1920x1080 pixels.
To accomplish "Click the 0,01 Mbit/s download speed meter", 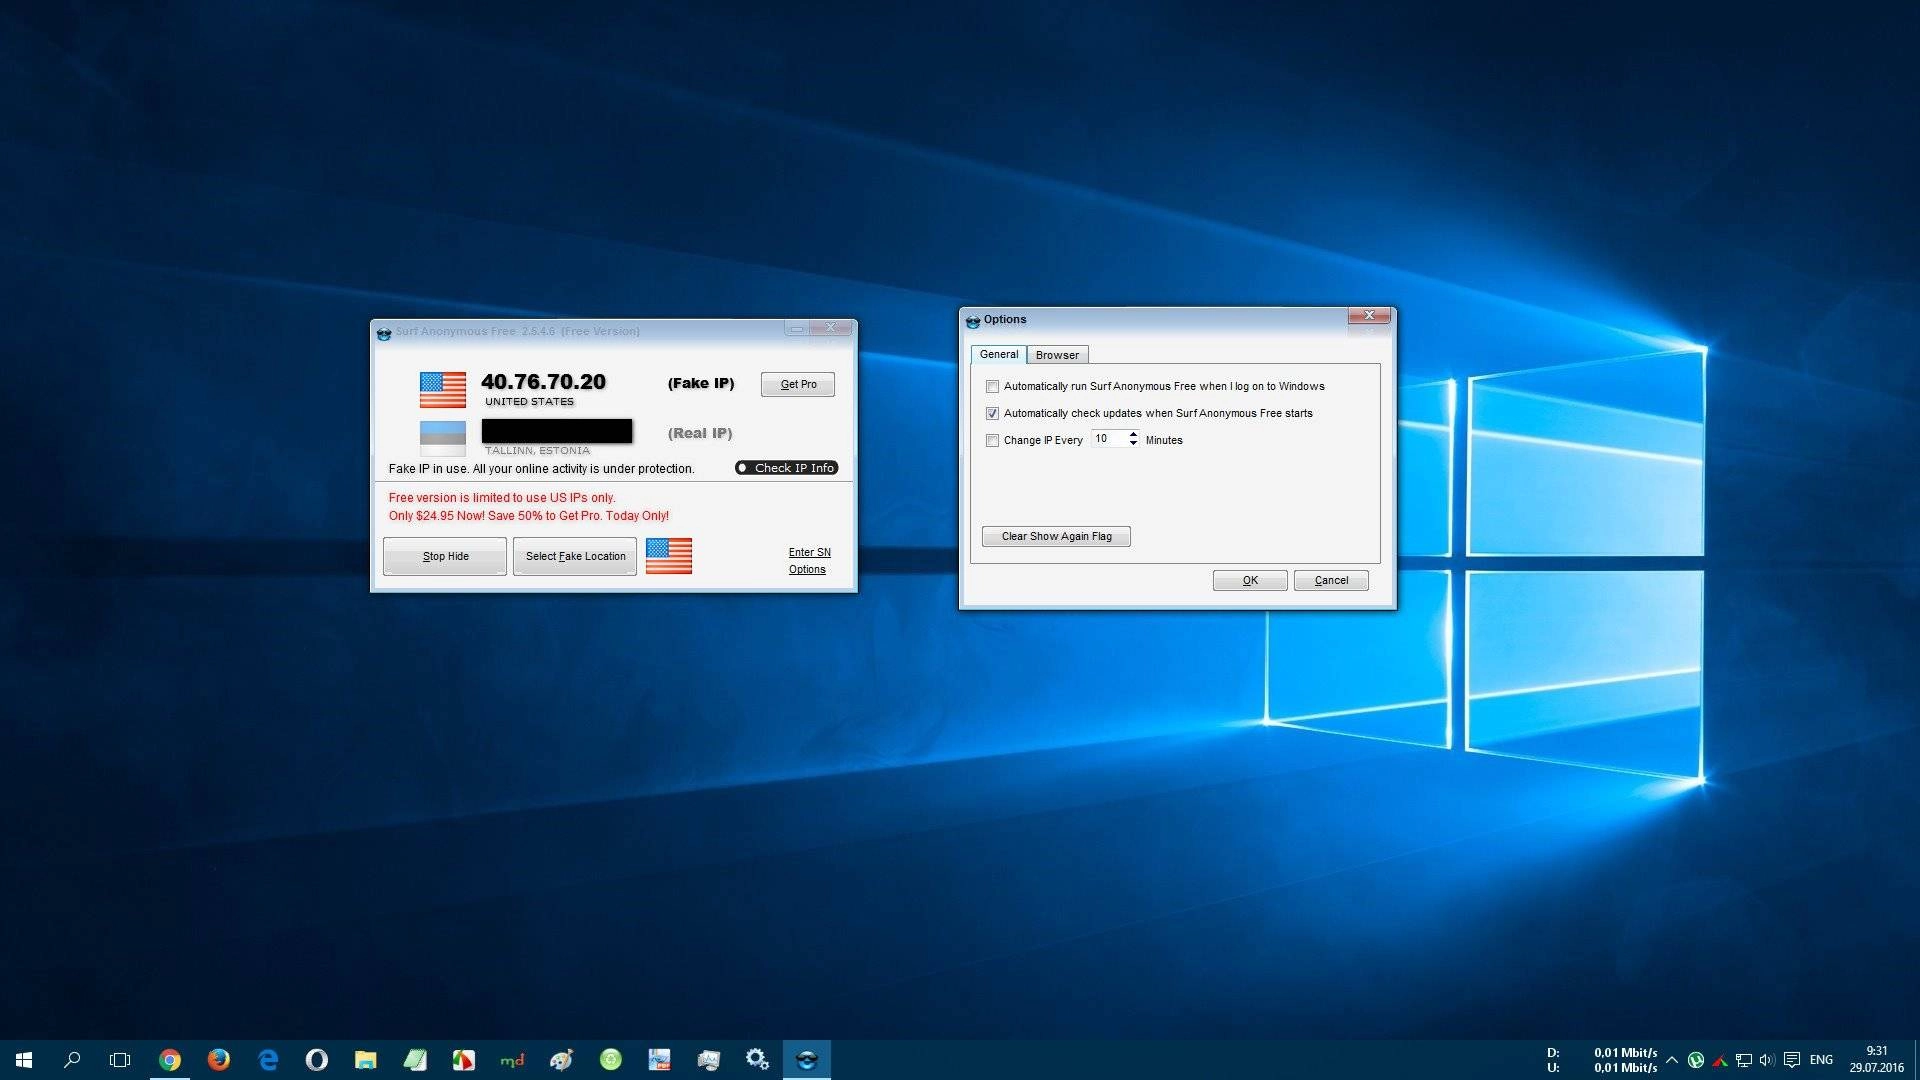I will [1625, 1053].
